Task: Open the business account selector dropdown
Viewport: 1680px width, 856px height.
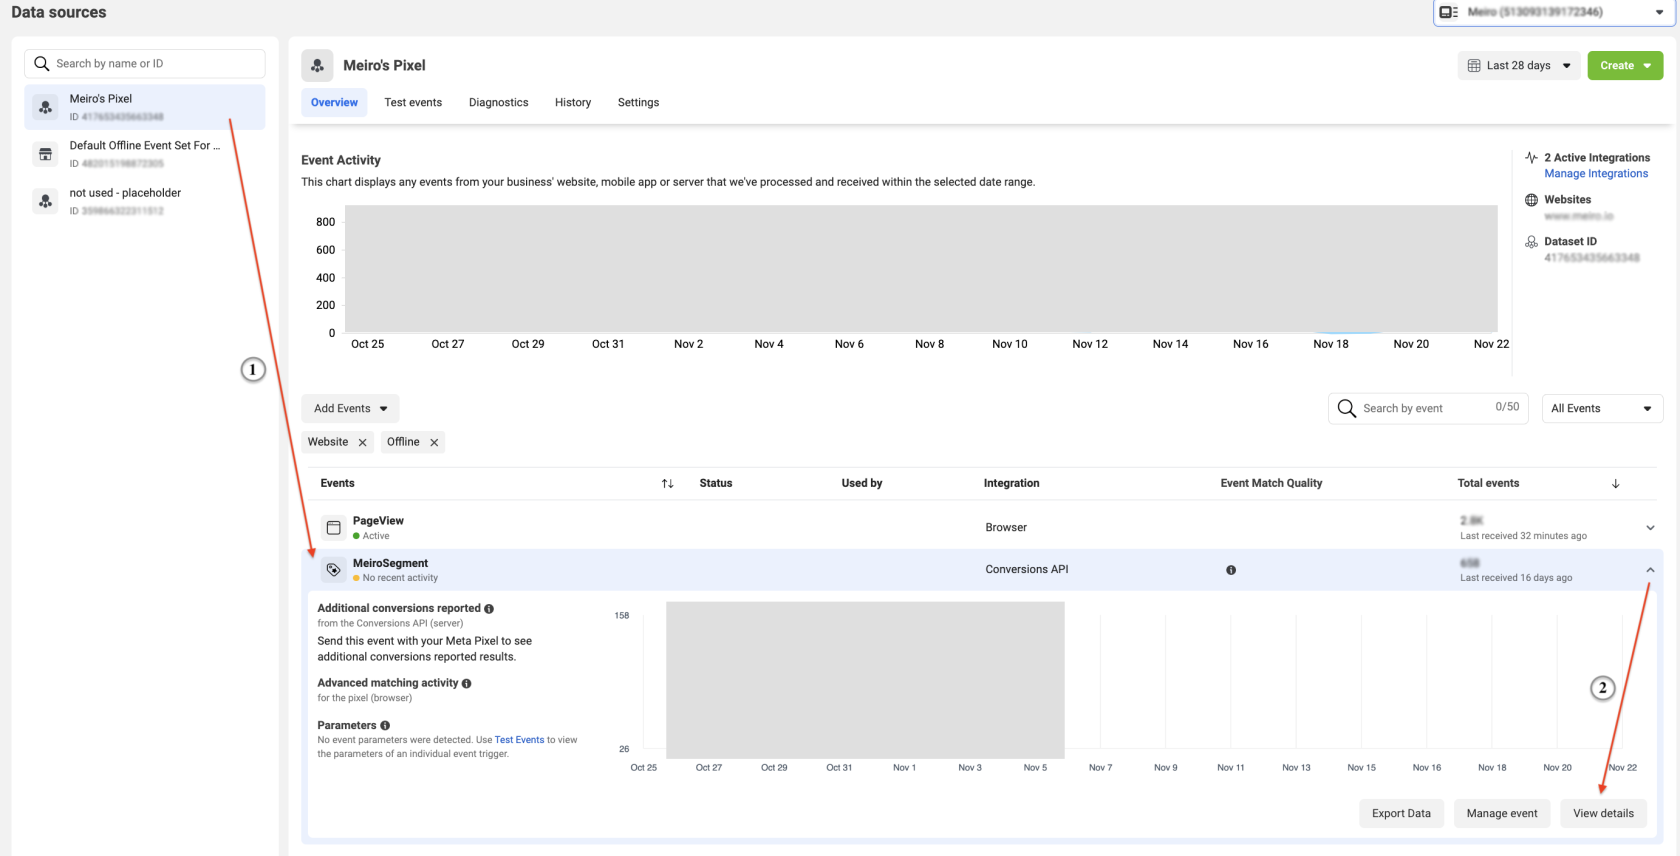Action: tap(1554, 12)
